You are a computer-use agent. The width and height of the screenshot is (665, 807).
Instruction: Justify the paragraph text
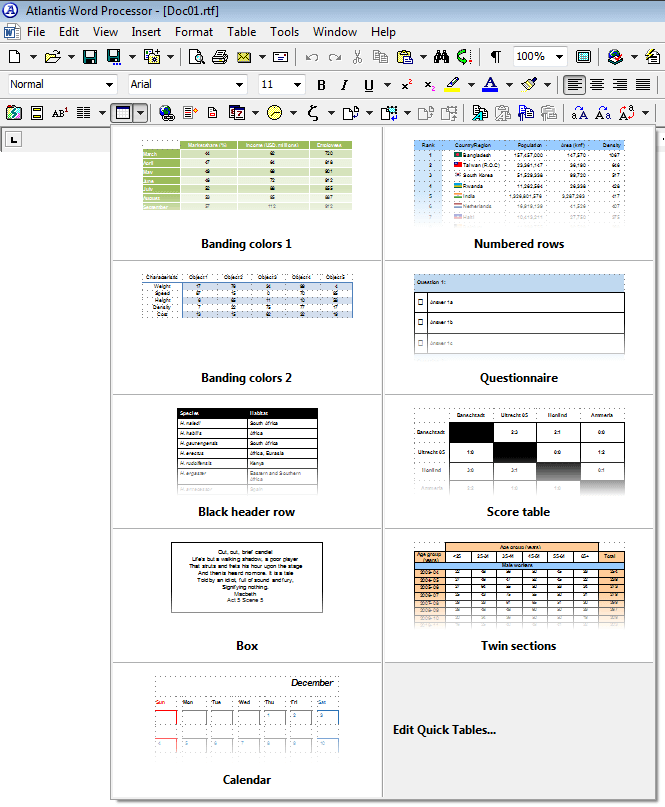tap(643, 84)
